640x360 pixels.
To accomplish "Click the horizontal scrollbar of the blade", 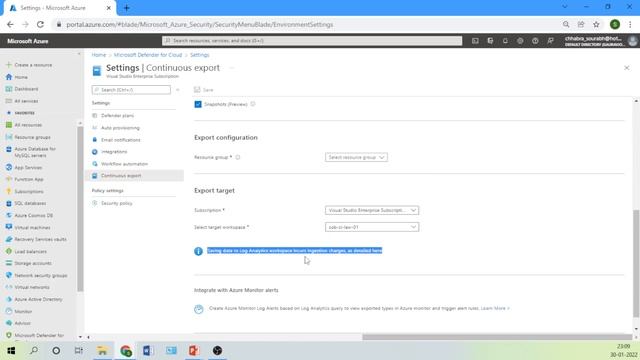I will tap(497, 337).
